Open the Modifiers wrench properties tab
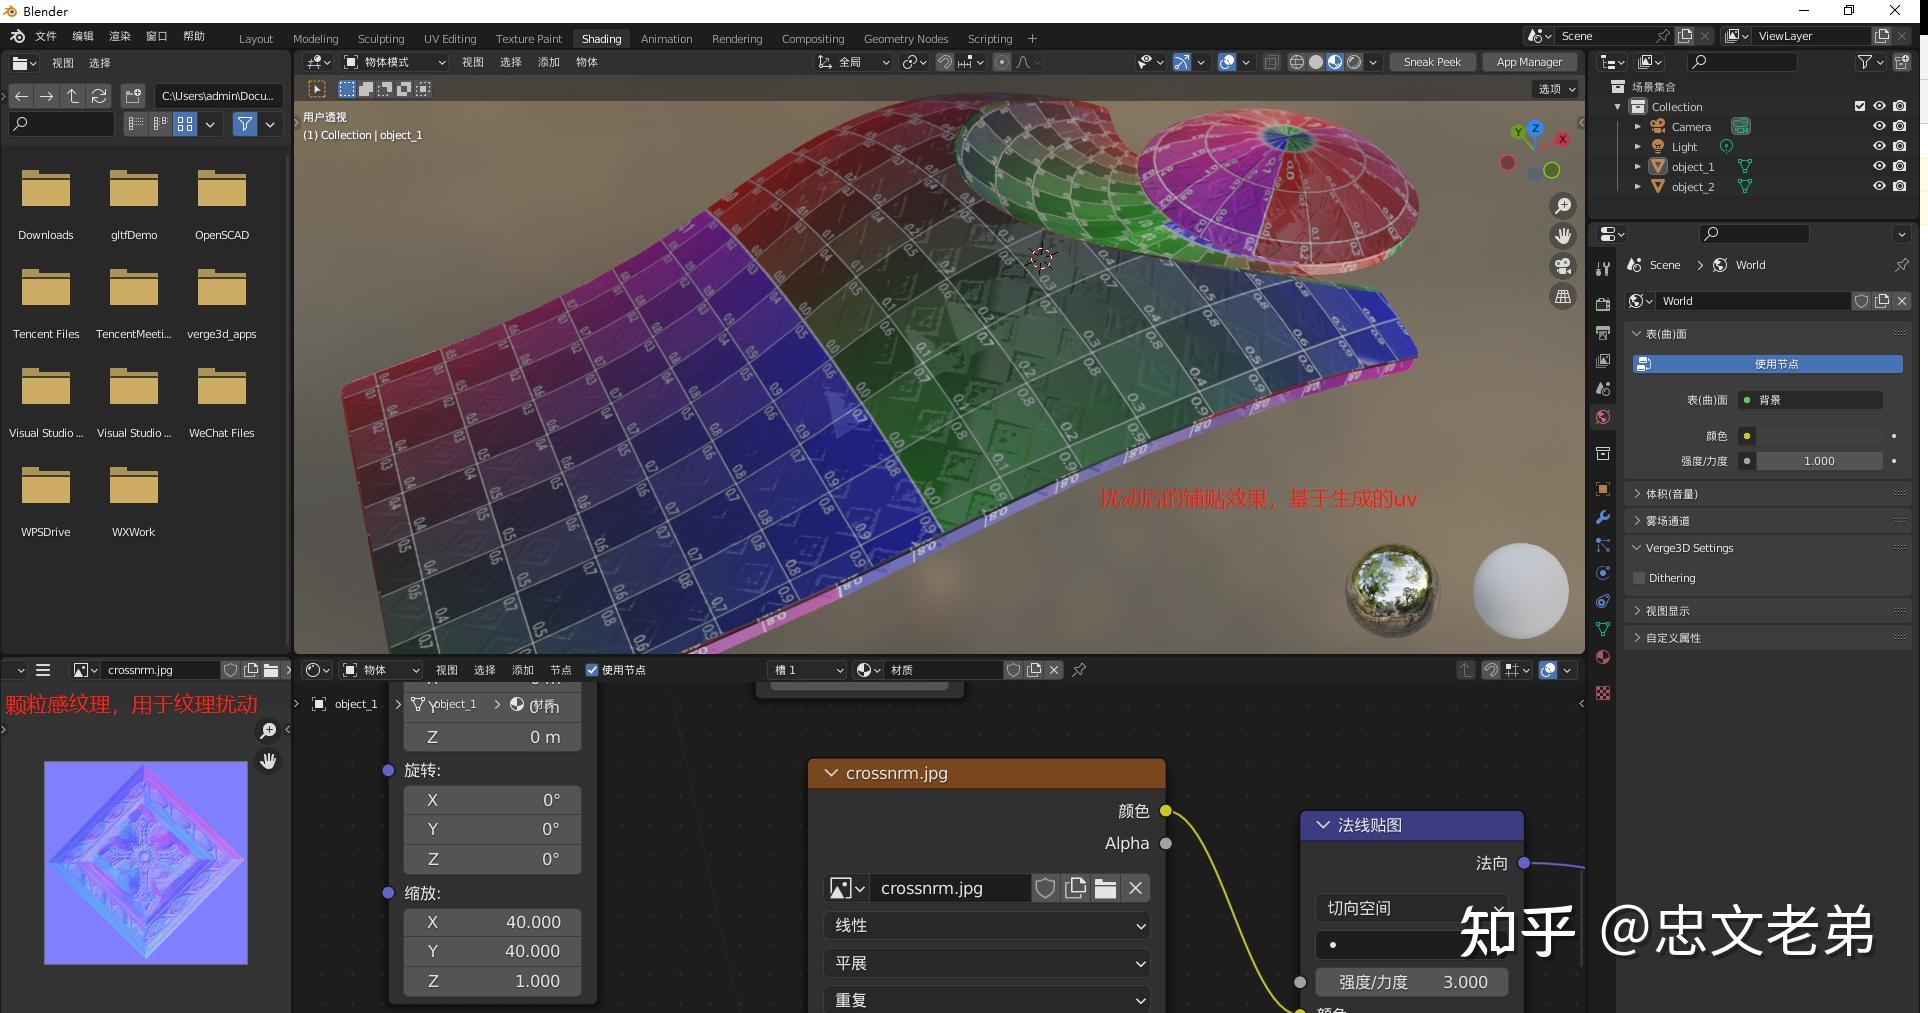This screenshot has width=1928, height=1013. (1603, 517)
